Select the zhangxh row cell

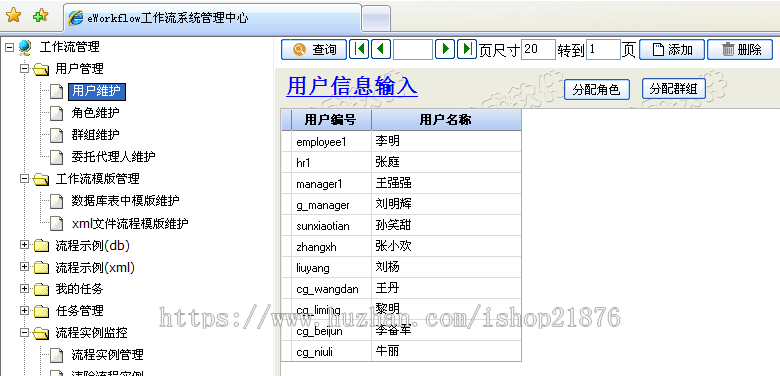pos(331,247)
